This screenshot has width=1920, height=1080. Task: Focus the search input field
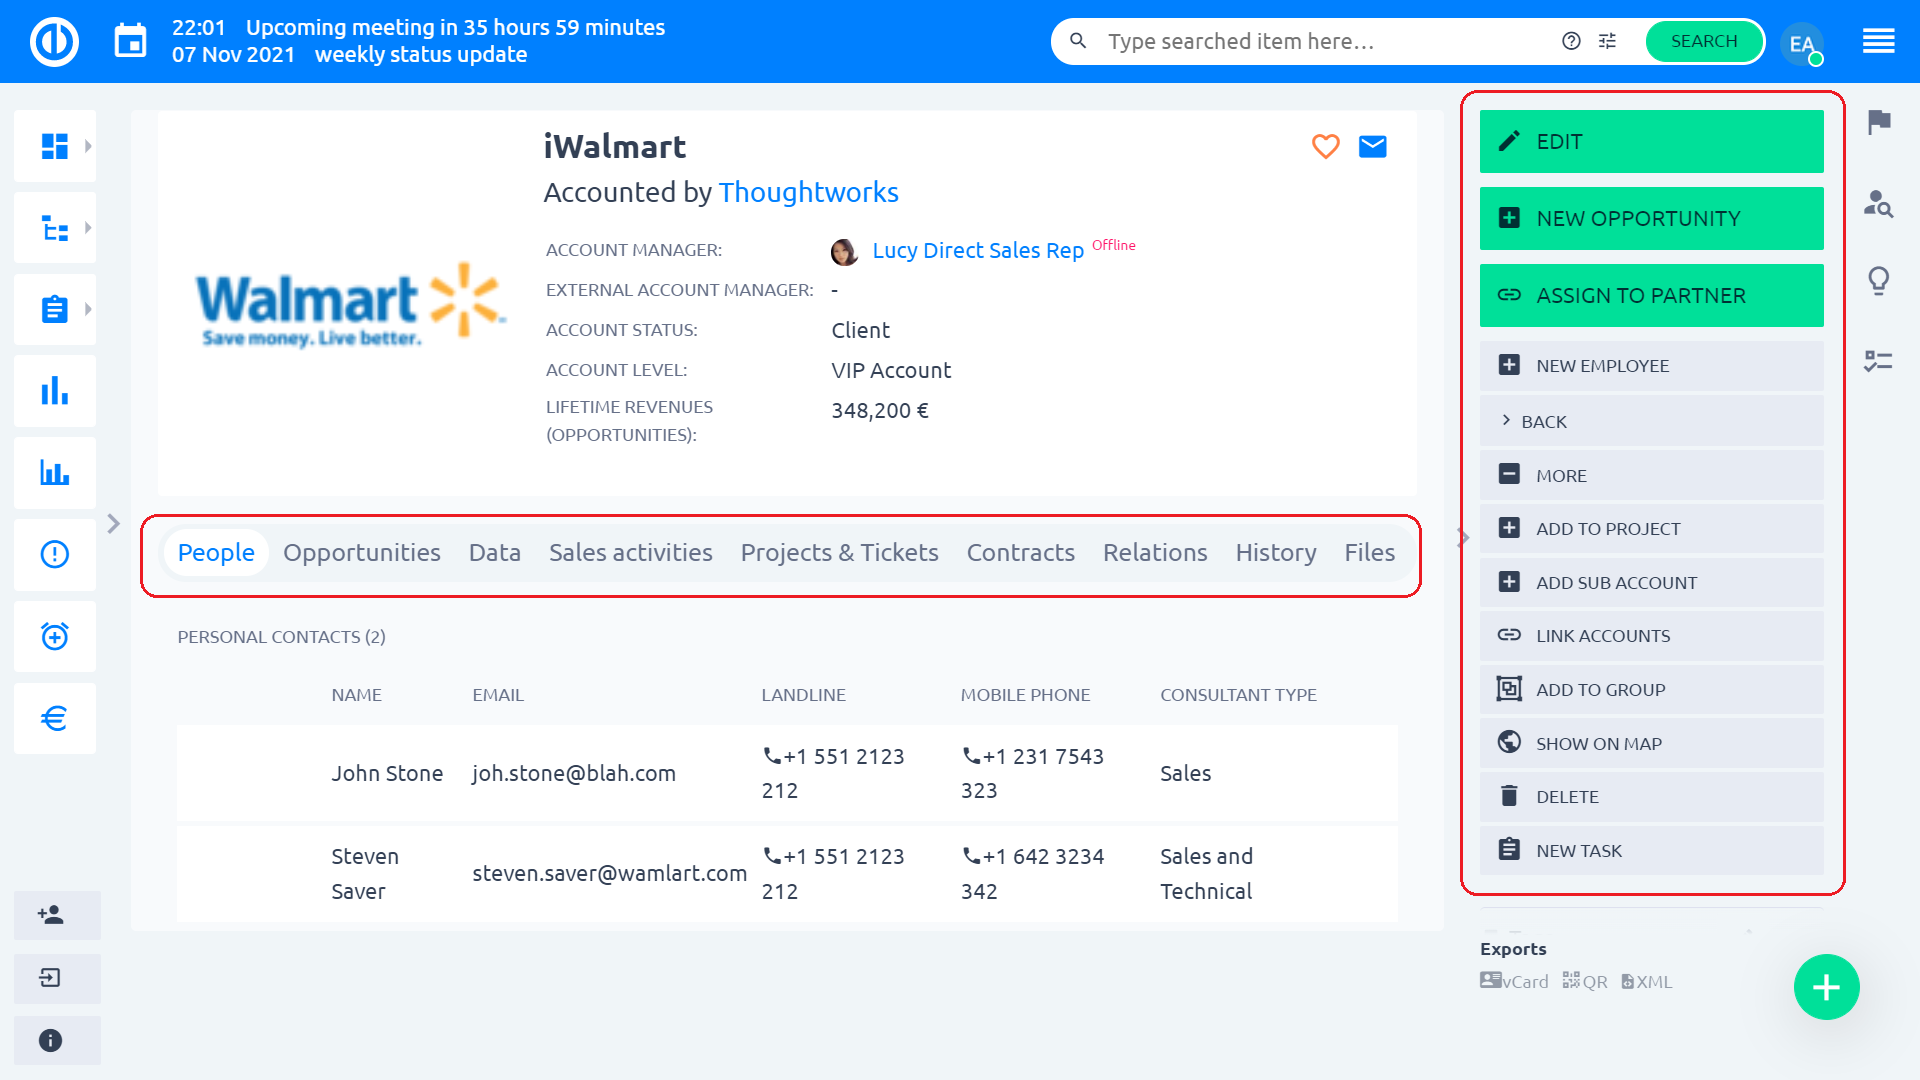pyautogui.click(x=1325, y=41)
